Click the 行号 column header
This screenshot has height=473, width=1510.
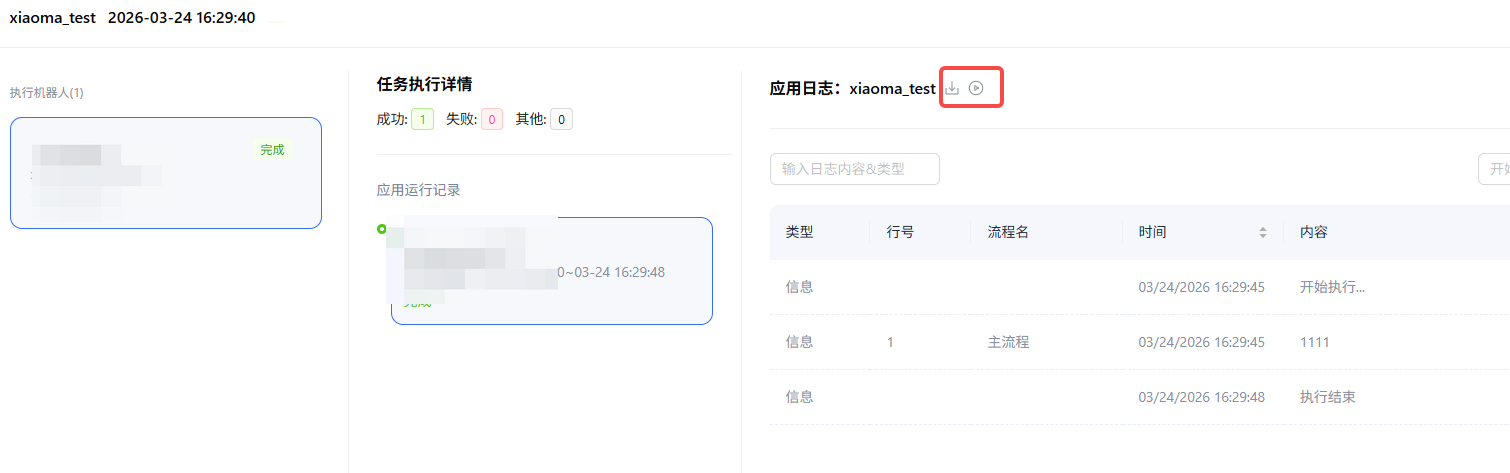coord(900,232)
